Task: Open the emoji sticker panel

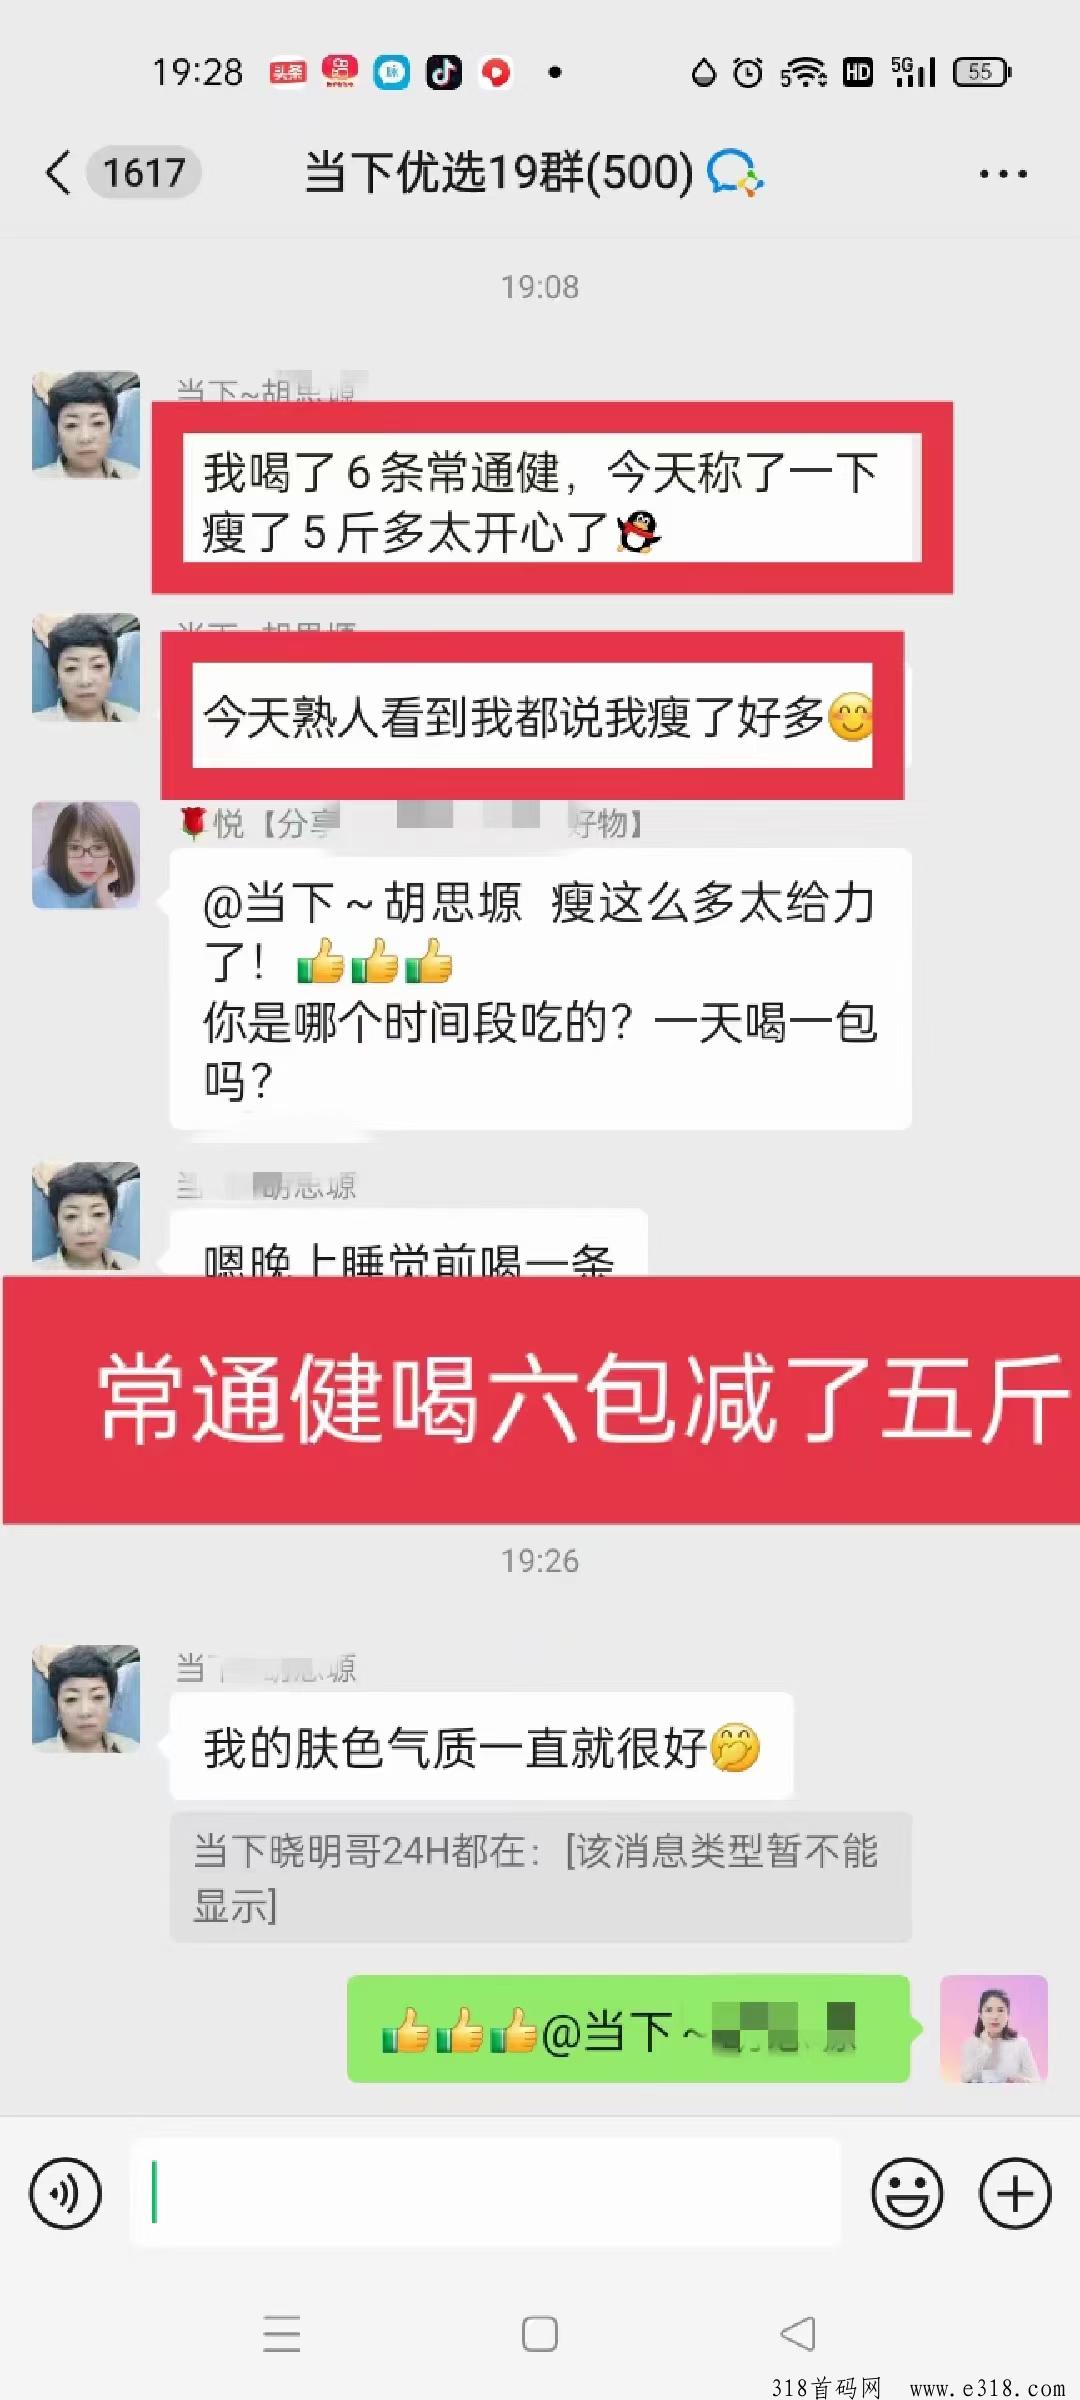Action: tap(907, 2193)
